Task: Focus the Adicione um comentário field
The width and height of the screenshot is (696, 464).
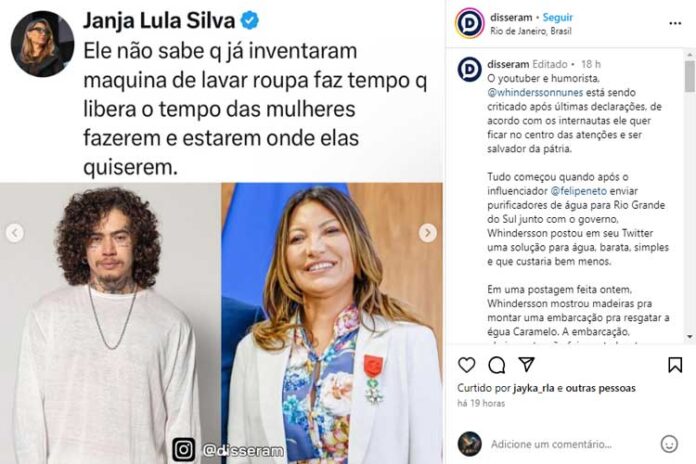Action: 551,444
